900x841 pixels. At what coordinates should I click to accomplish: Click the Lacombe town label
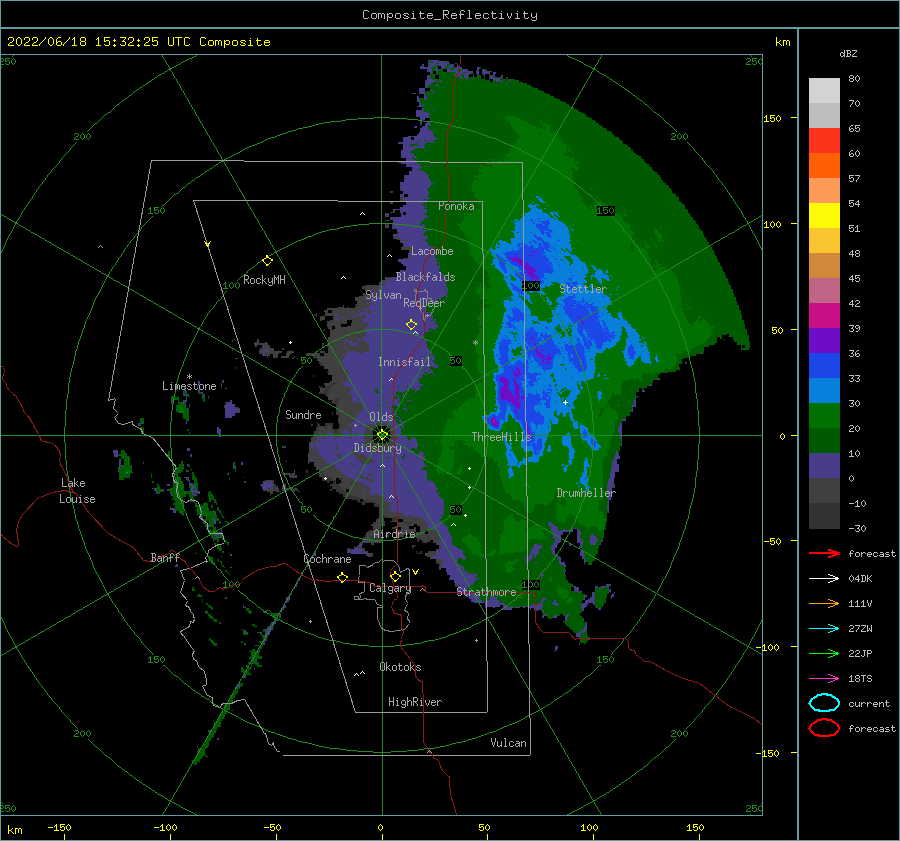tap(432, 251)
